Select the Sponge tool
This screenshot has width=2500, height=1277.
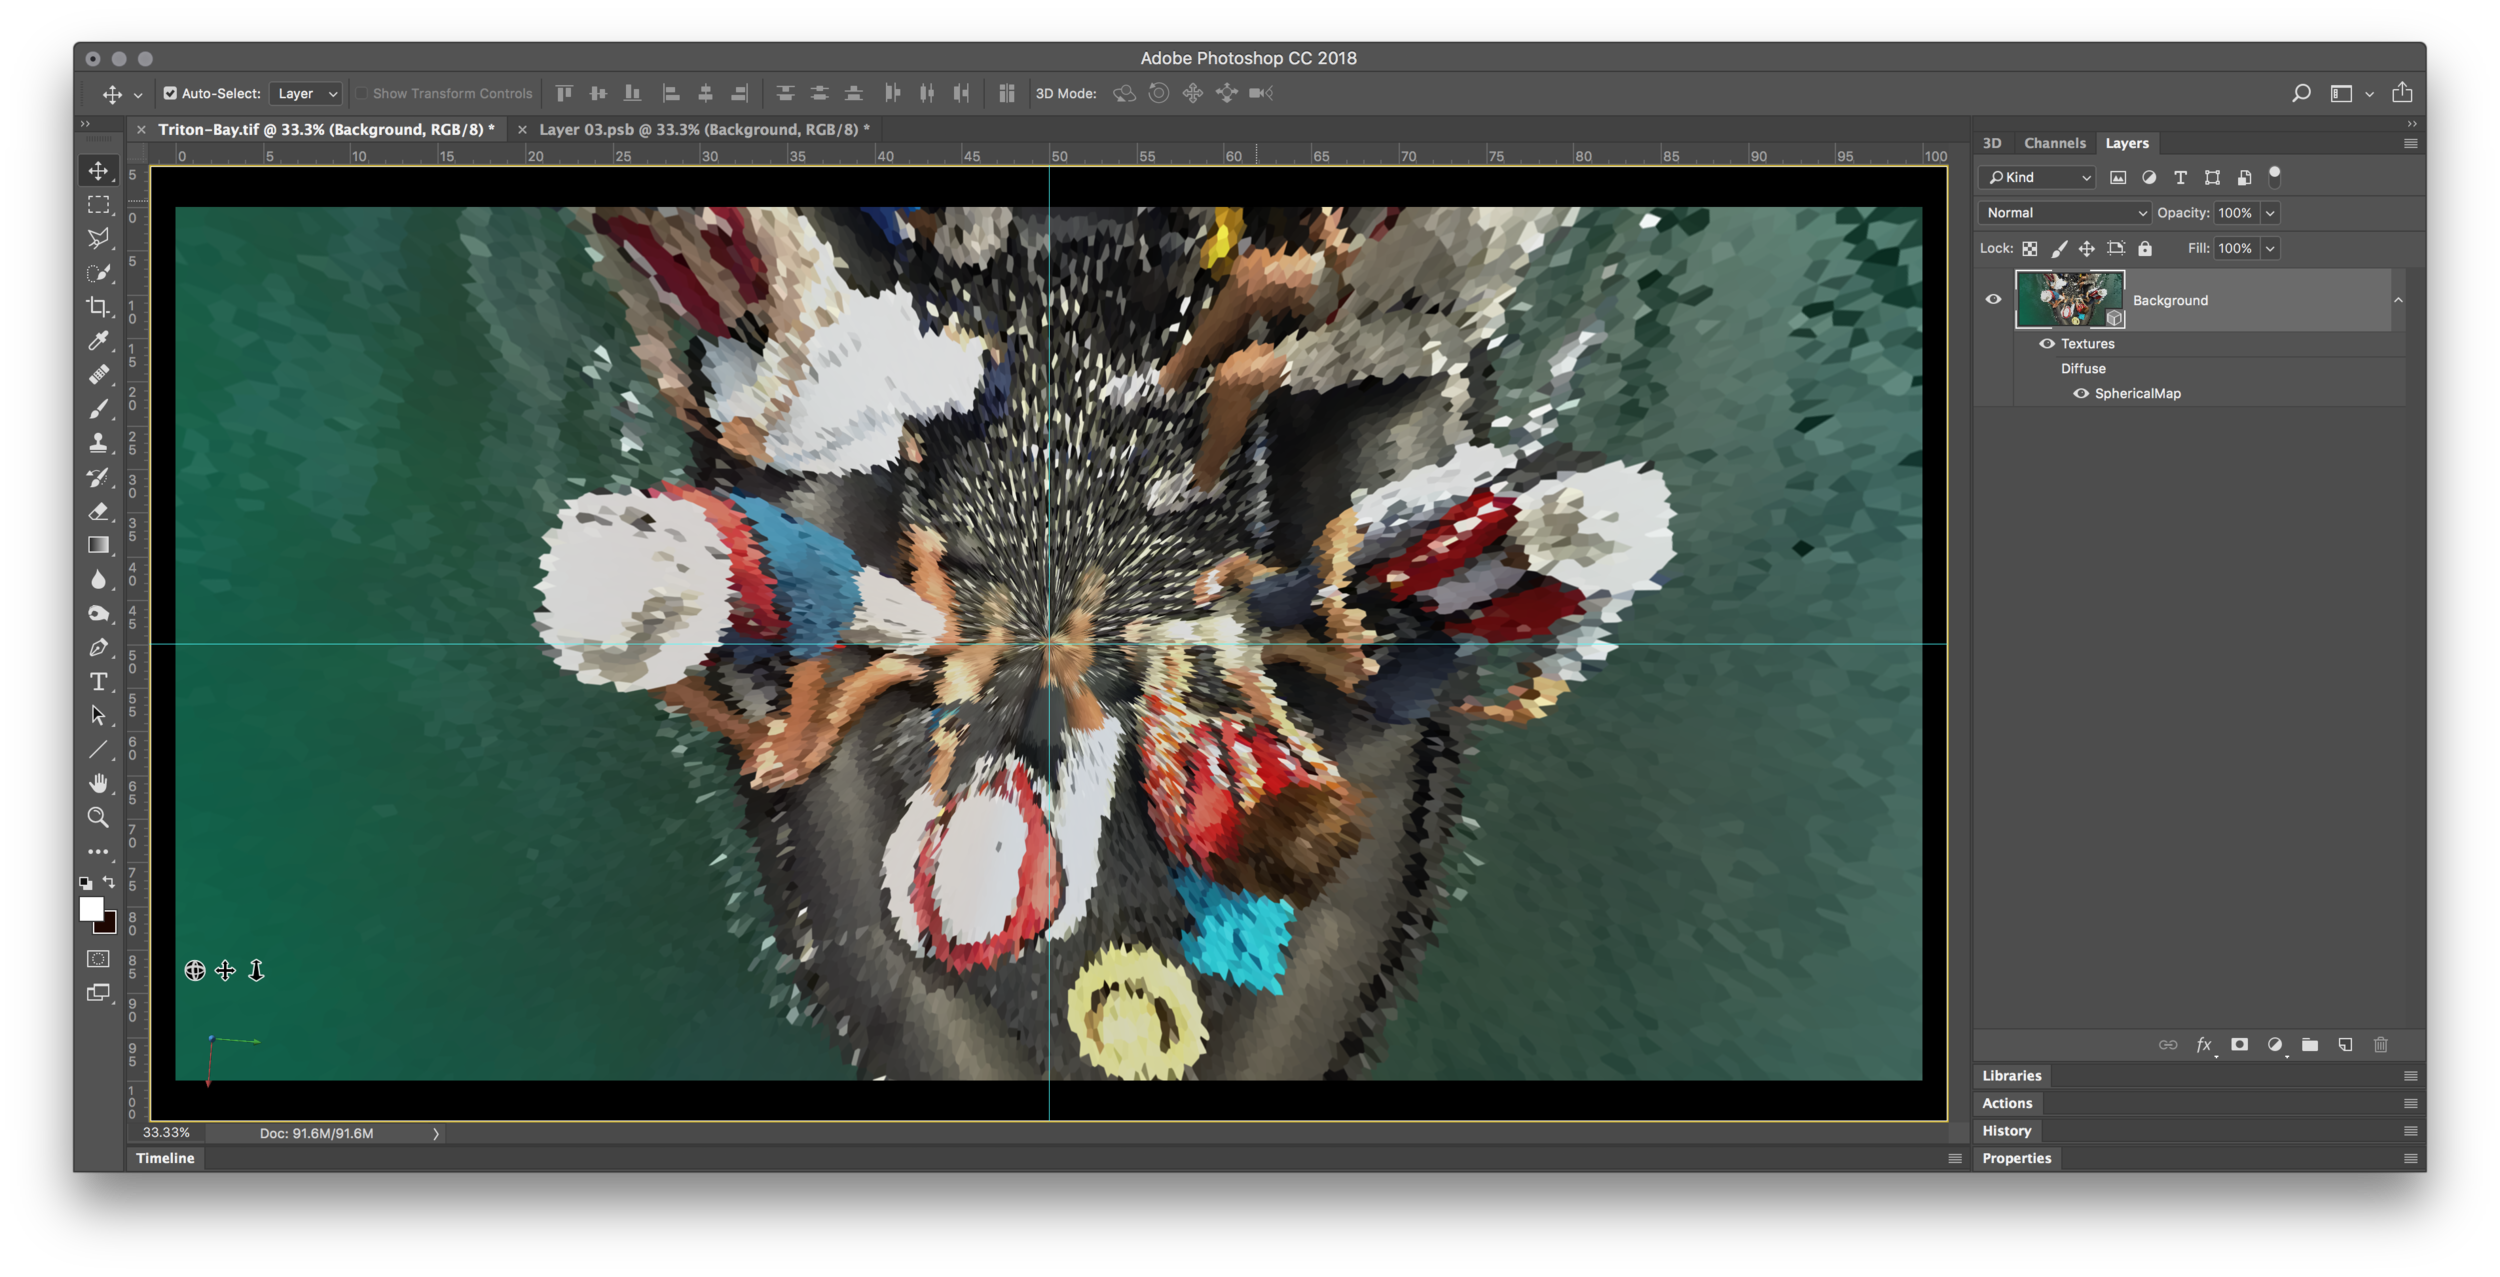click(98, 613)
